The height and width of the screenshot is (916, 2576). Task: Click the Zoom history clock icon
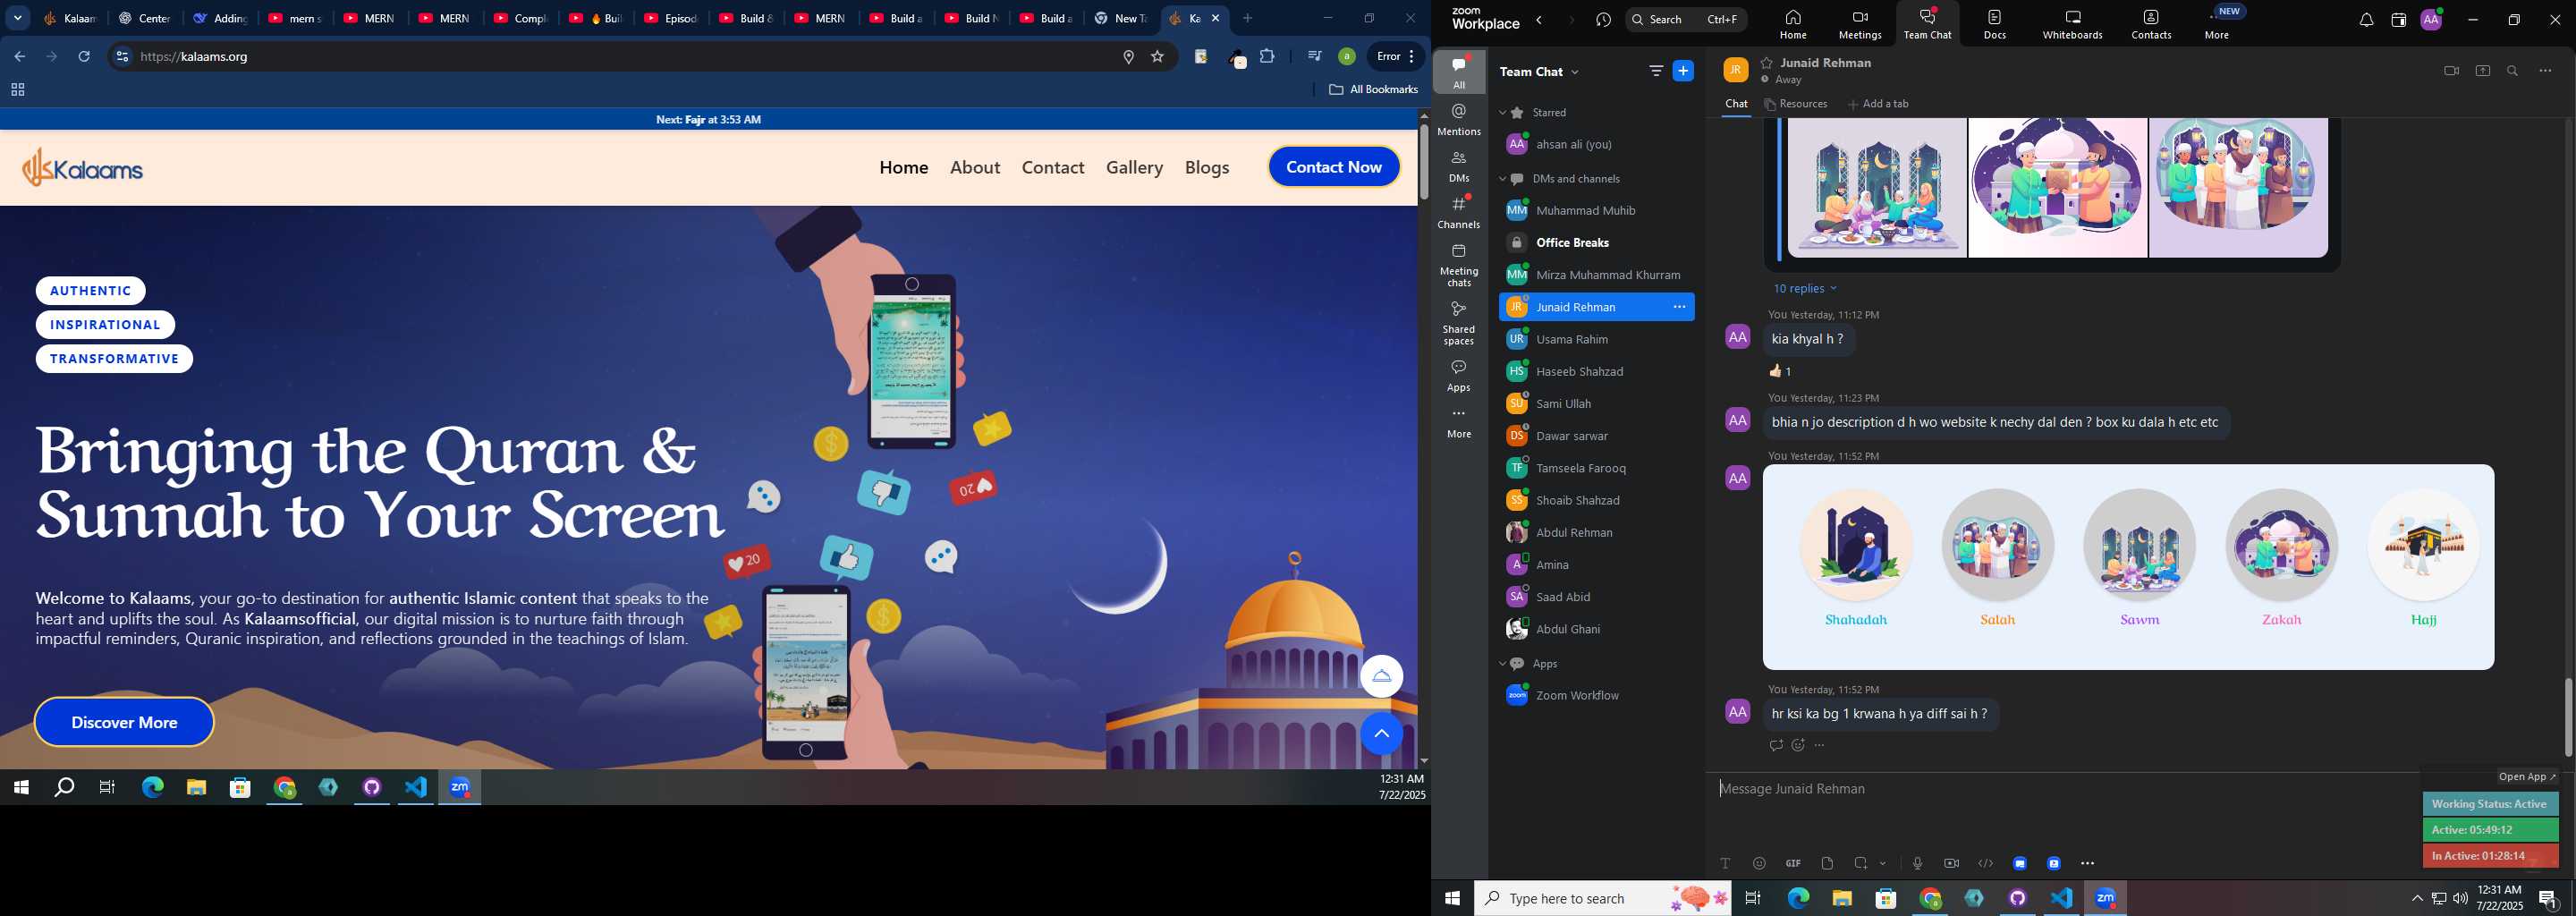pyautogui.click(x=1604, y=20)
